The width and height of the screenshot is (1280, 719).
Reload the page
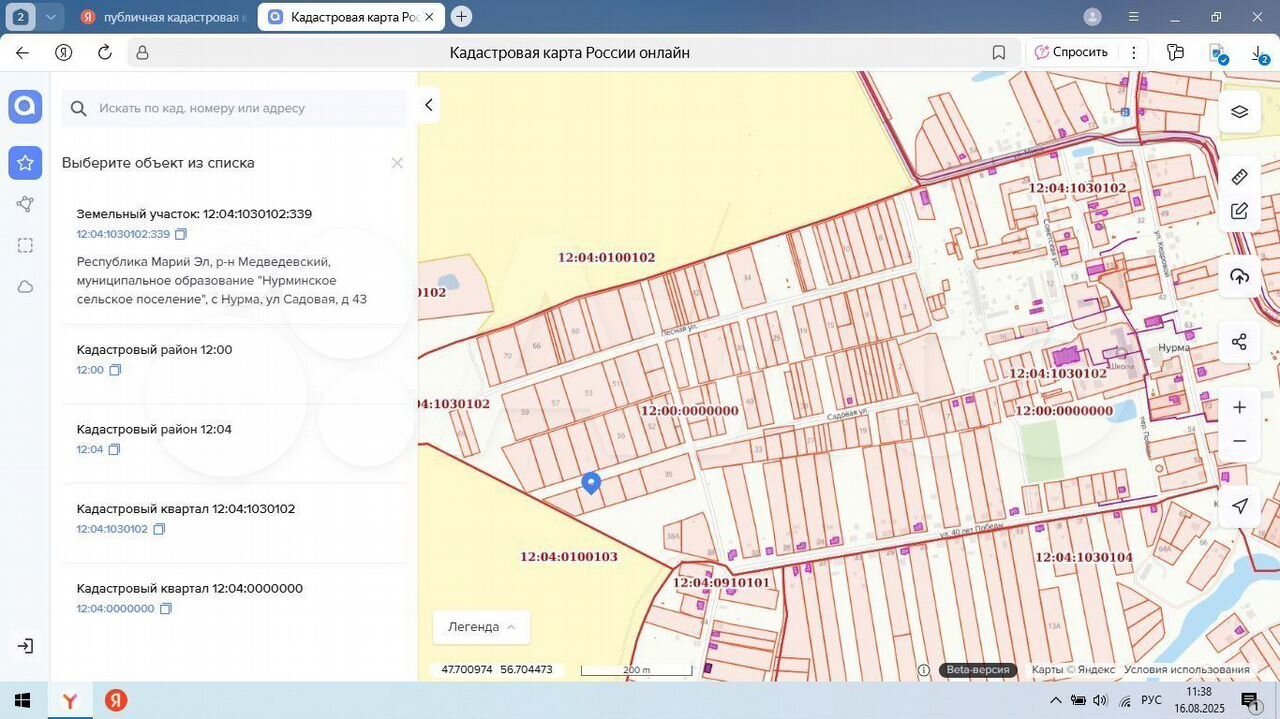(x=104, y=53)
